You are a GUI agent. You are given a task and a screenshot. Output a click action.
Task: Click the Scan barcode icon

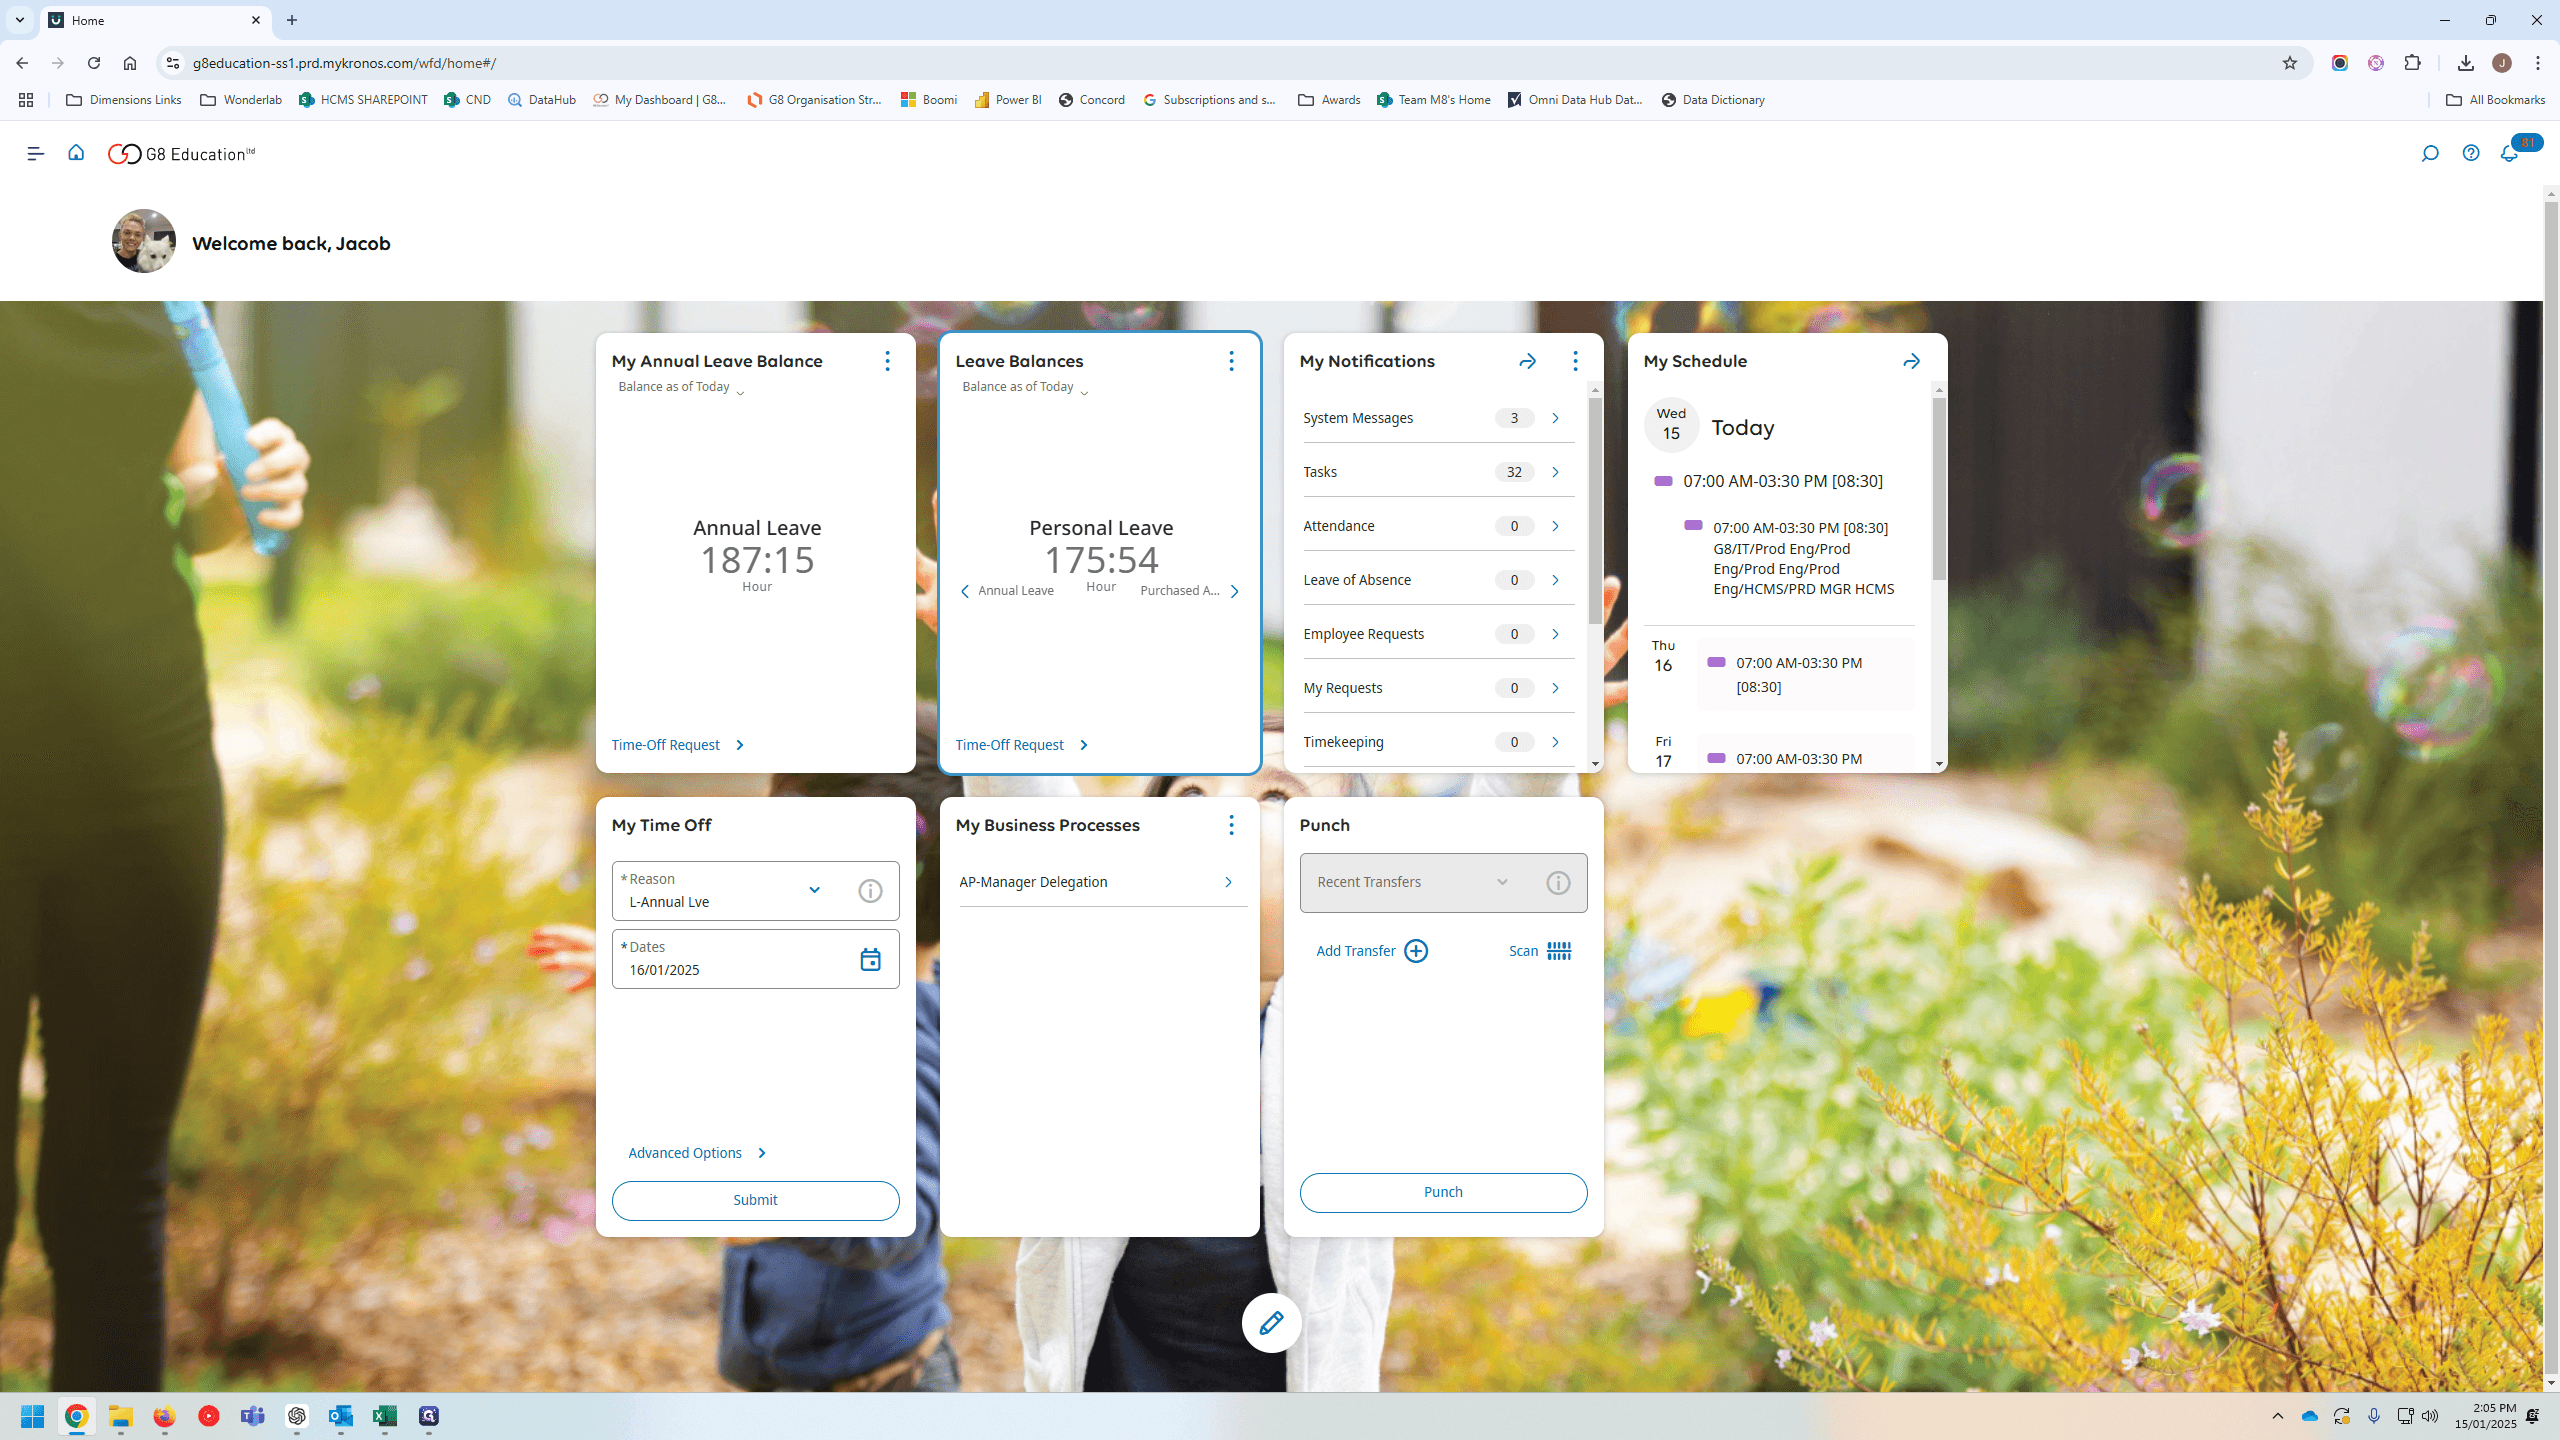tap(1559, 951)
